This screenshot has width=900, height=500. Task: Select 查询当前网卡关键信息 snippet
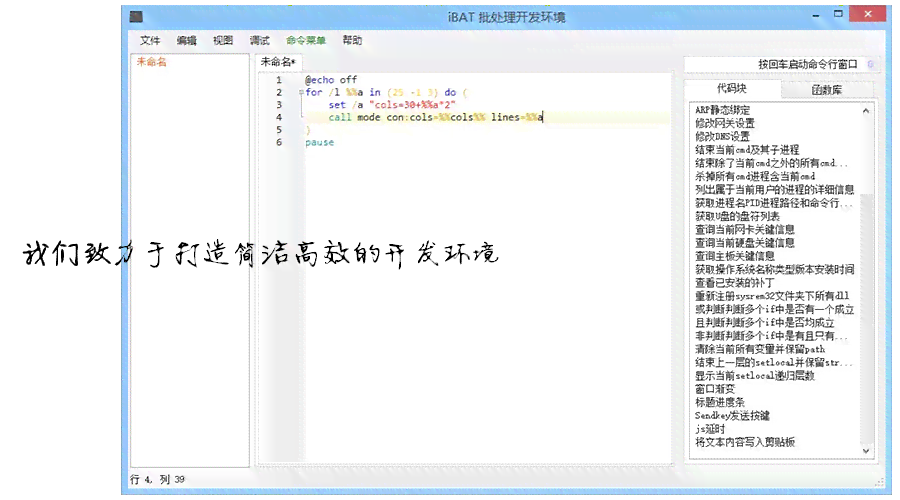click(x=745, y=230)
